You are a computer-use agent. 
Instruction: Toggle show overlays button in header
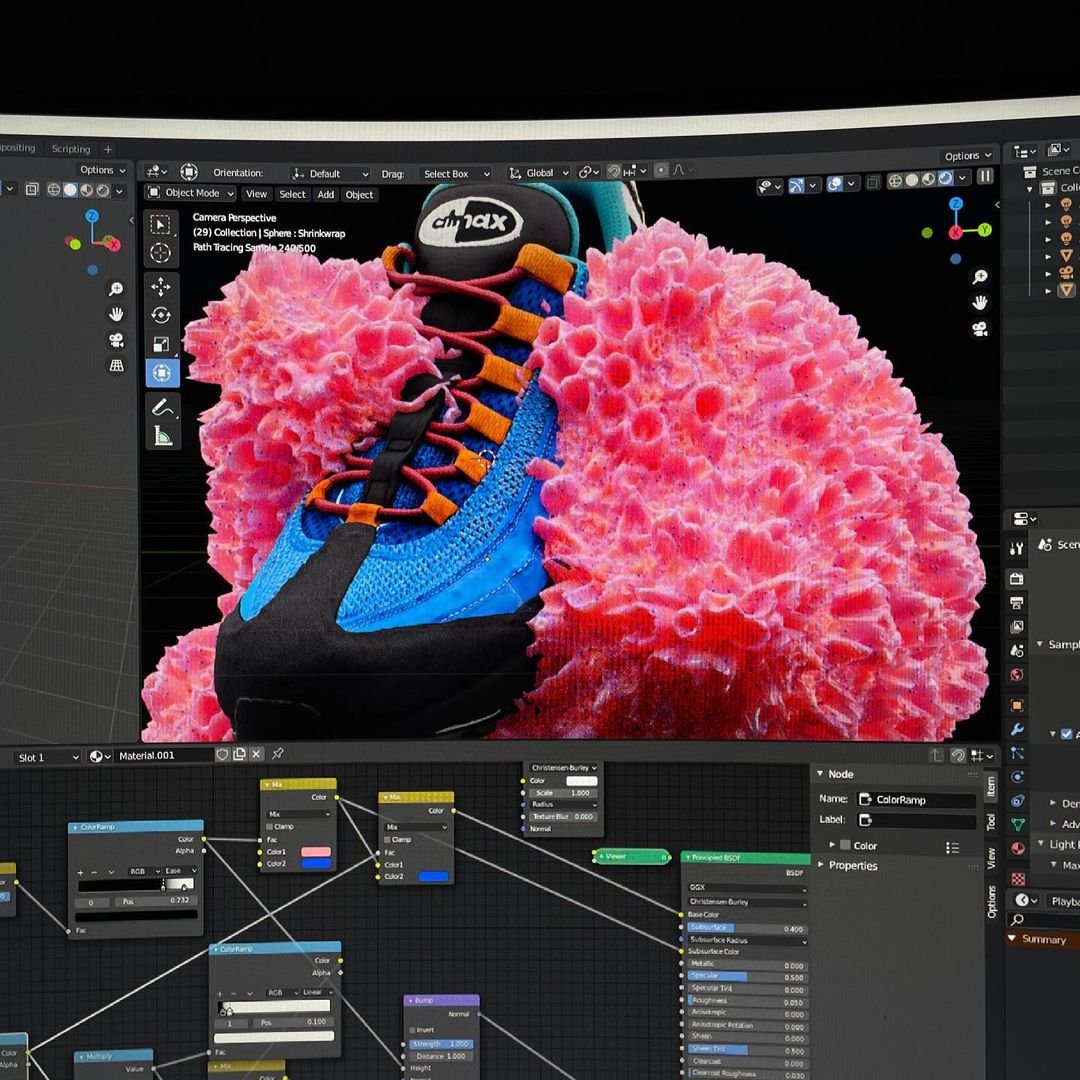(x=834, y=183)
